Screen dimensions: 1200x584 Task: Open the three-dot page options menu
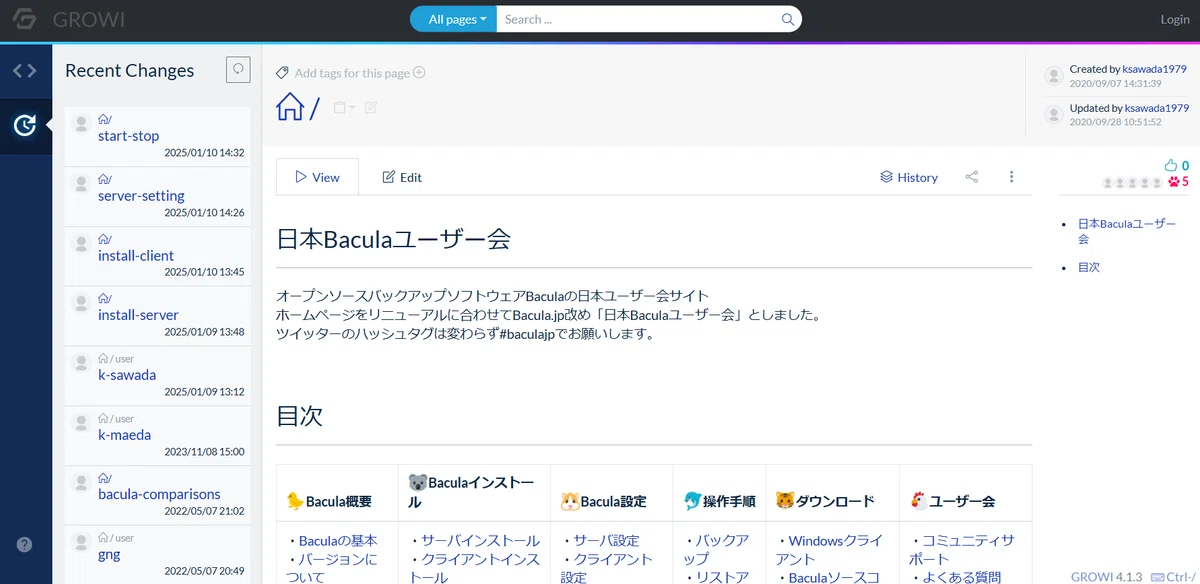pos(1011,177)
